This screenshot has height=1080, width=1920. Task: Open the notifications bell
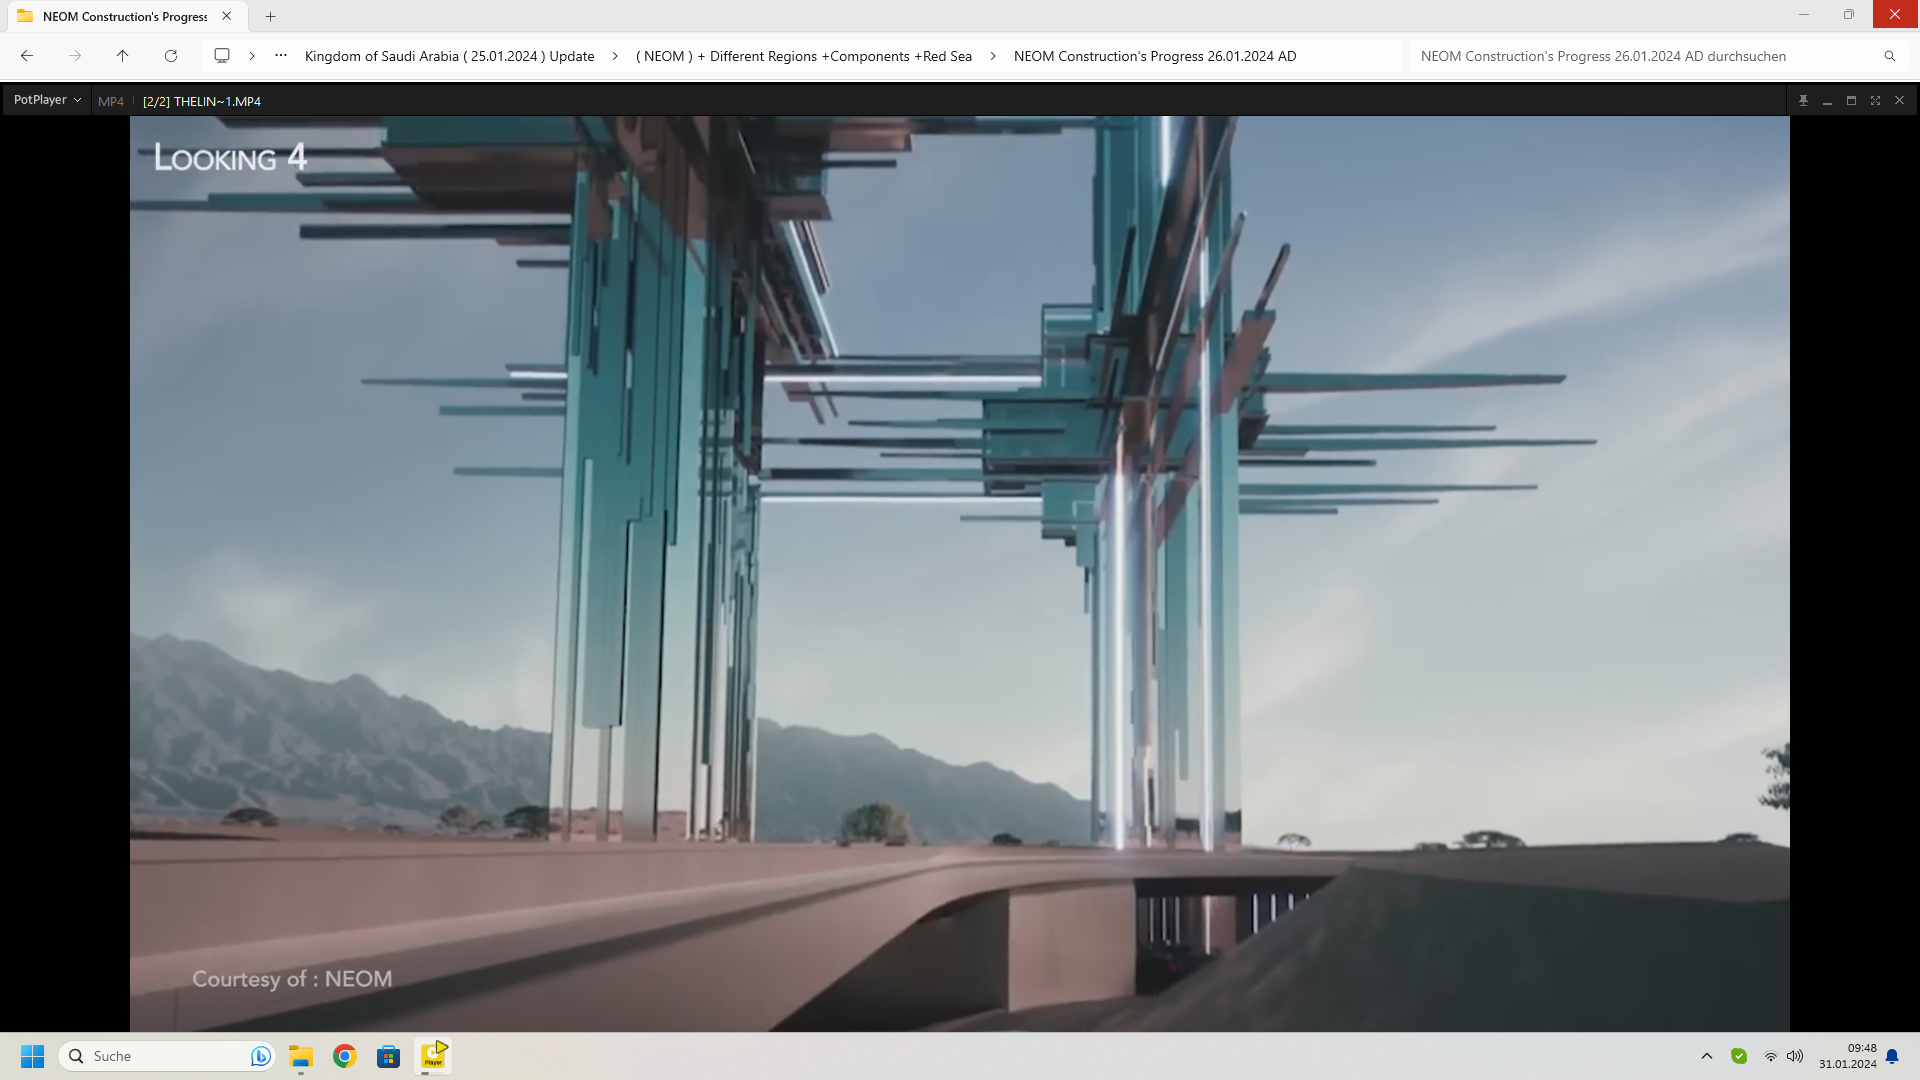click(1892, 1056)
